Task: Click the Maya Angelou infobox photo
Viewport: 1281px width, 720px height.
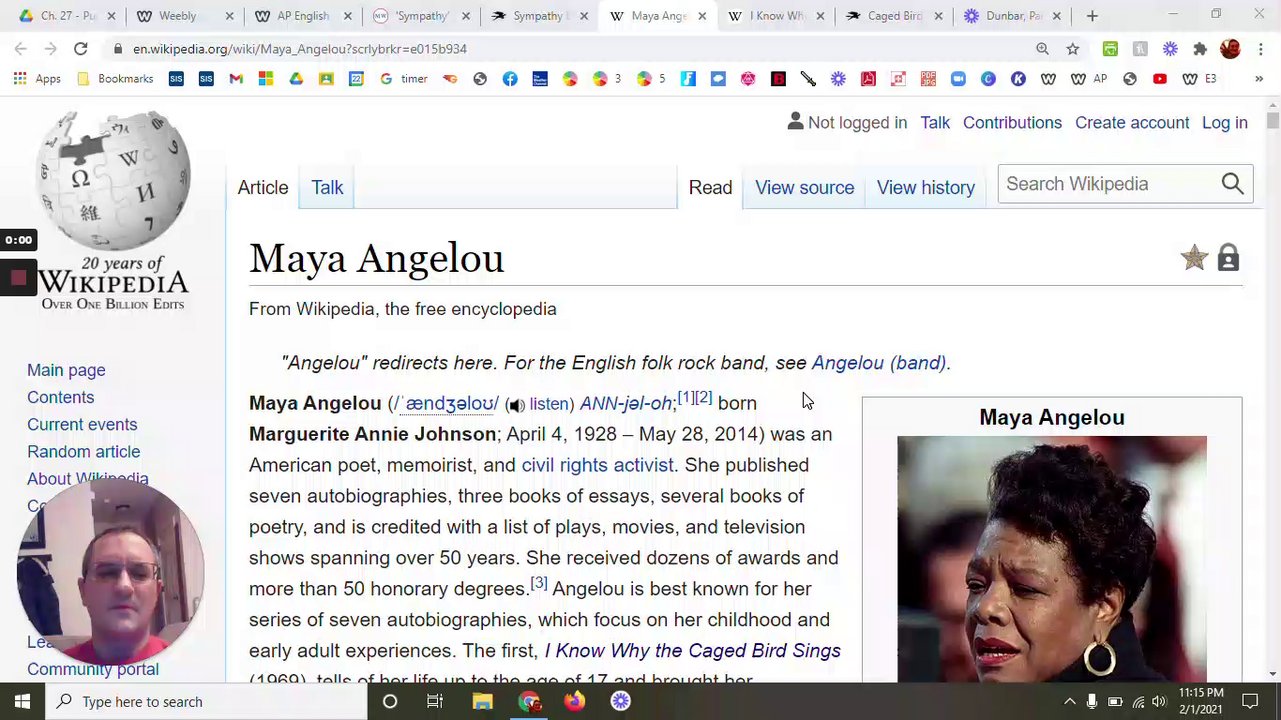Action: tap(1052, 559)
